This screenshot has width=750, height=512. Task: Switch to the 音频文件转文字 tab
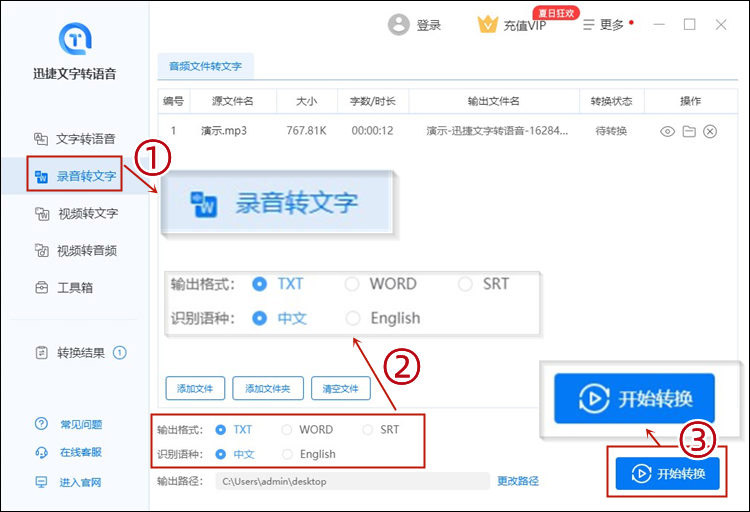tap(205, 67)
